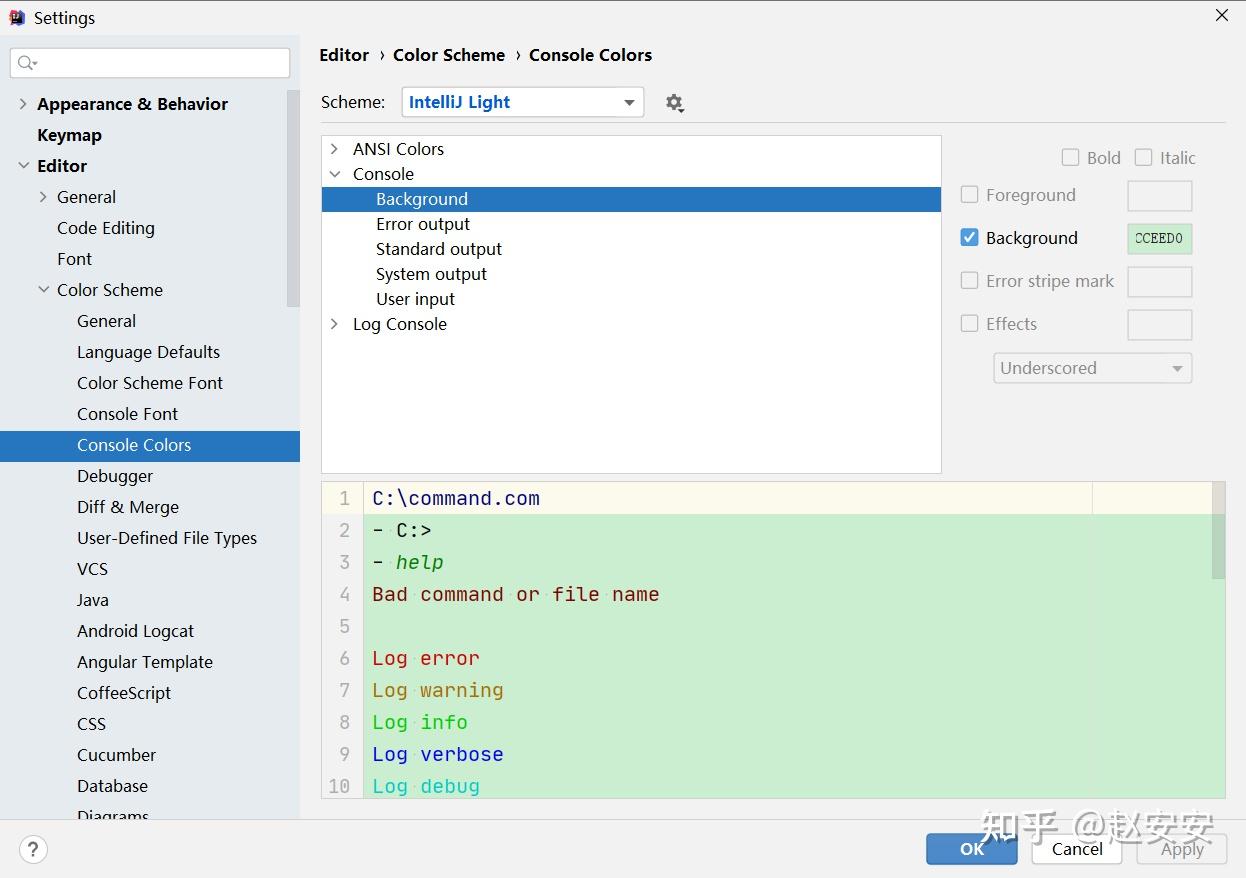Image resolution: width=1246 pixels, height=878 pixels.
Task: Close the Settings dialog window
Action: click(x=1221, y=15)
